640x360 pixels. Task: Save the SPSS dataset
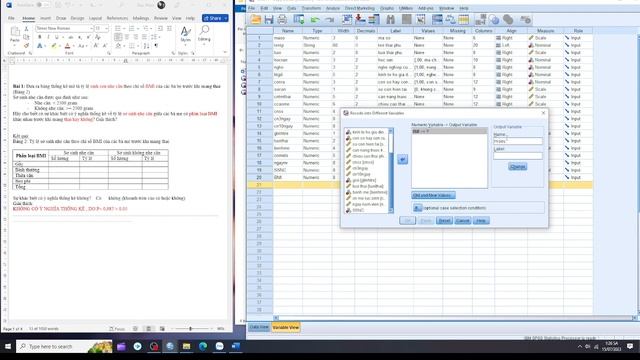coord(269,19)
